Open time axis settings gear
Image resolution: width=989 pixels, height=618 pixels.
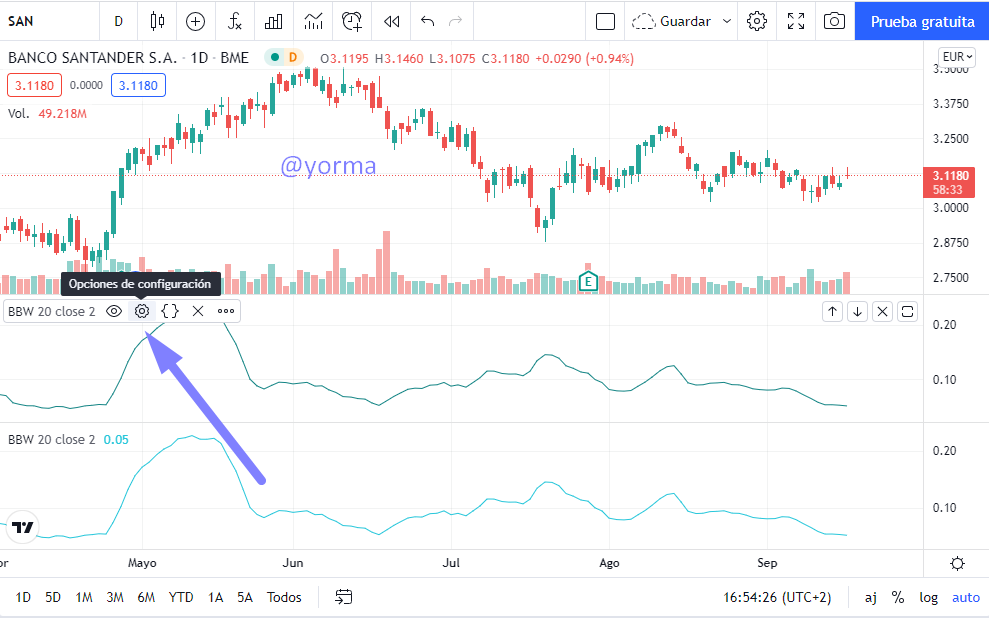pyautogui.click(x=957, y=563)
